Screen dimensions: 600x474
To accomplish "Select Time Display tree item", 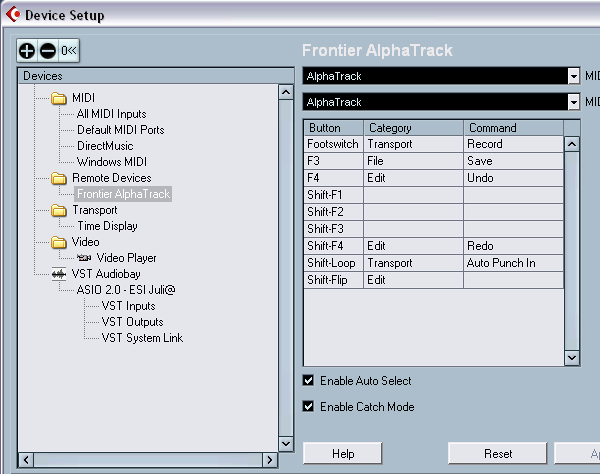I will tap(107, 226).
